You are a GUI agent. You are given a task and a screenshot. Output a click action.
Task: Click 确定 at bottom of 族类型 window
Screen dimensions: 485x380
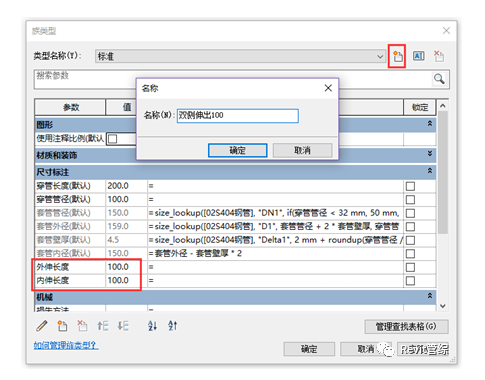tap(309, 349)
